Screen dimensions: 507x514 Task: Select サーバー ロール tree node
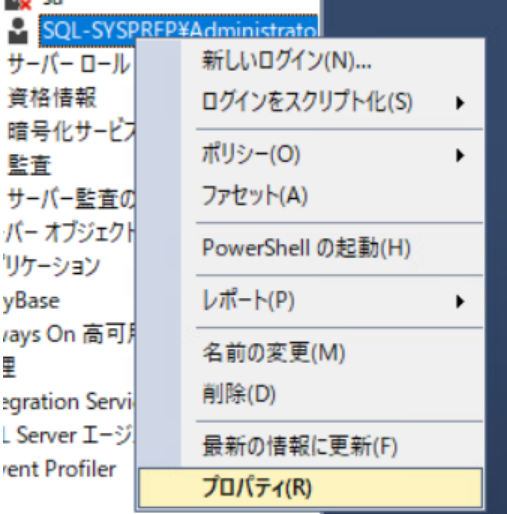click(68, 64)
